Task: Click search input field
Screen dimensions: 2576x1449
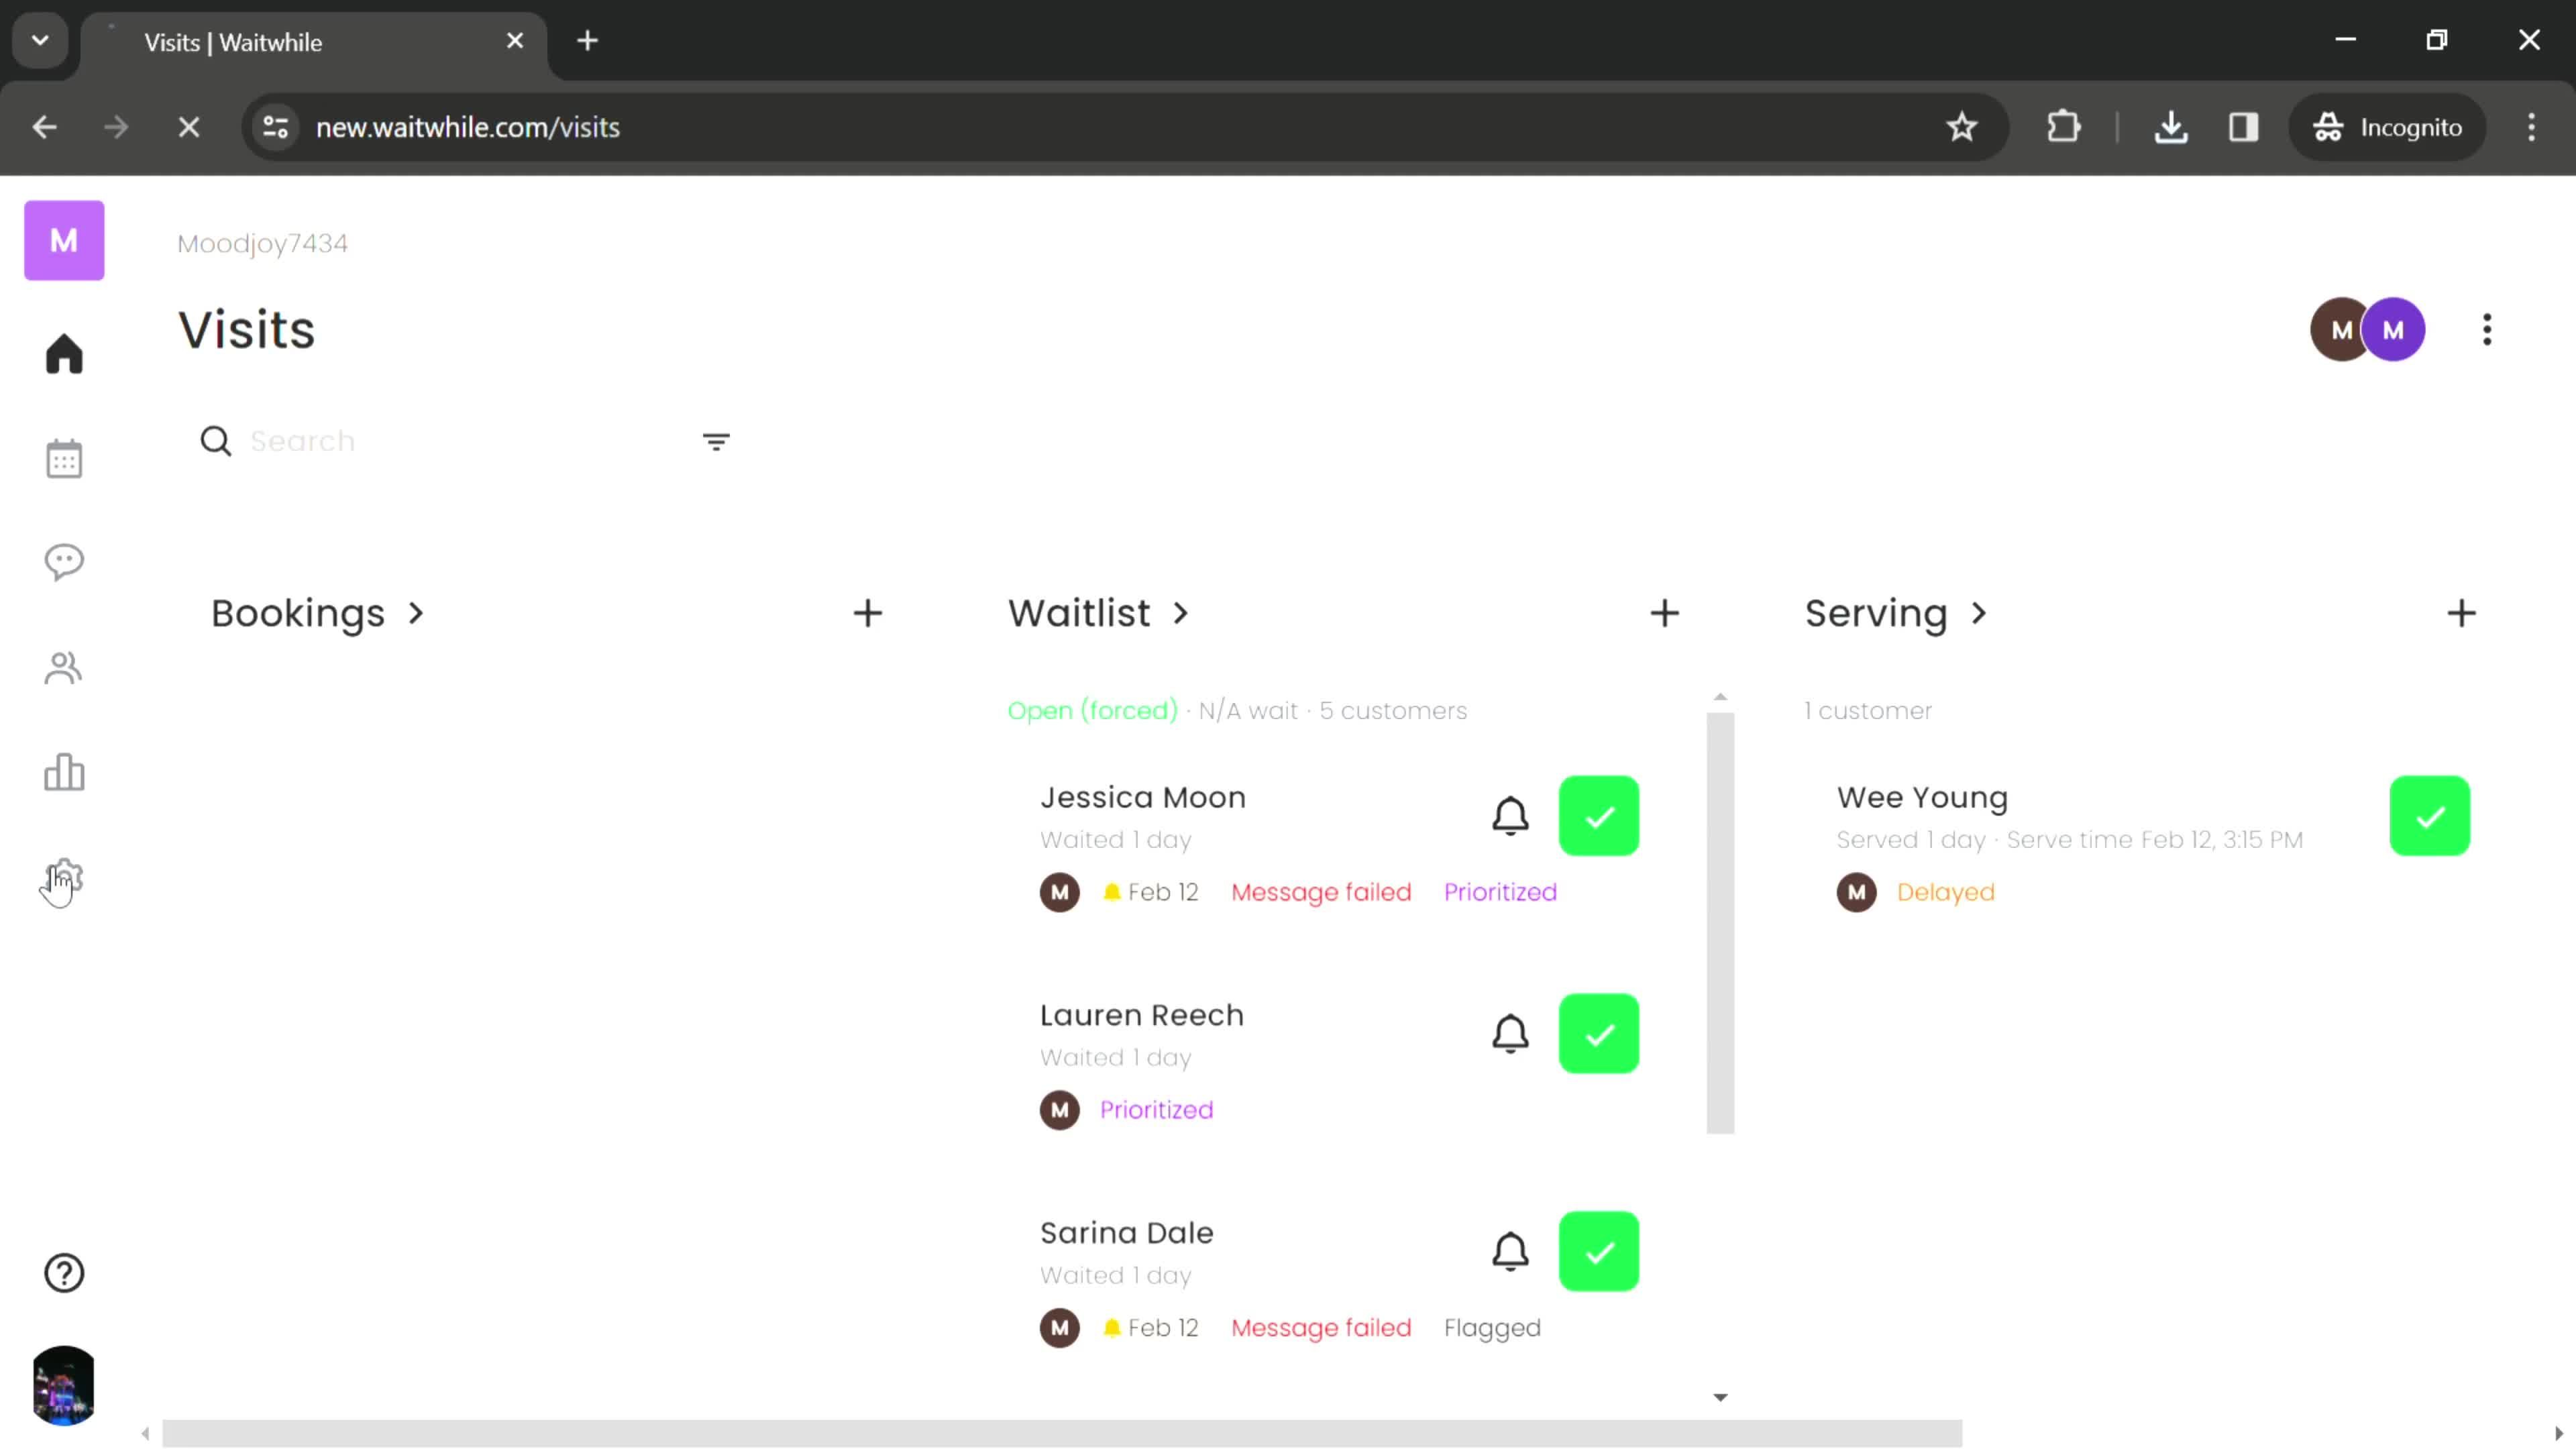Action: pyautogui.click(x=453, y=441)
